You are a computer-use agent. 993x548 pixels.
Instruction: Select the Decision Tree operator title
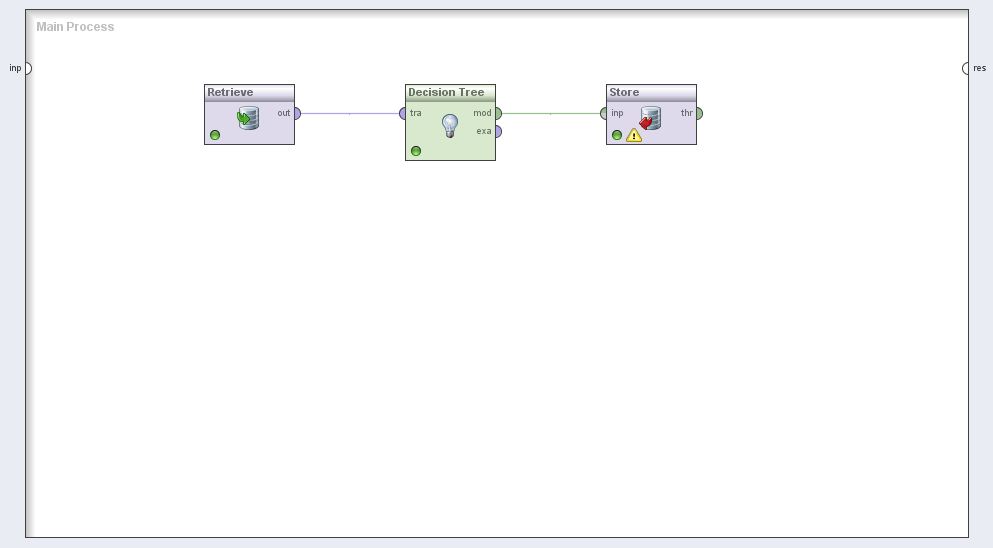click(x=446, y=92)
